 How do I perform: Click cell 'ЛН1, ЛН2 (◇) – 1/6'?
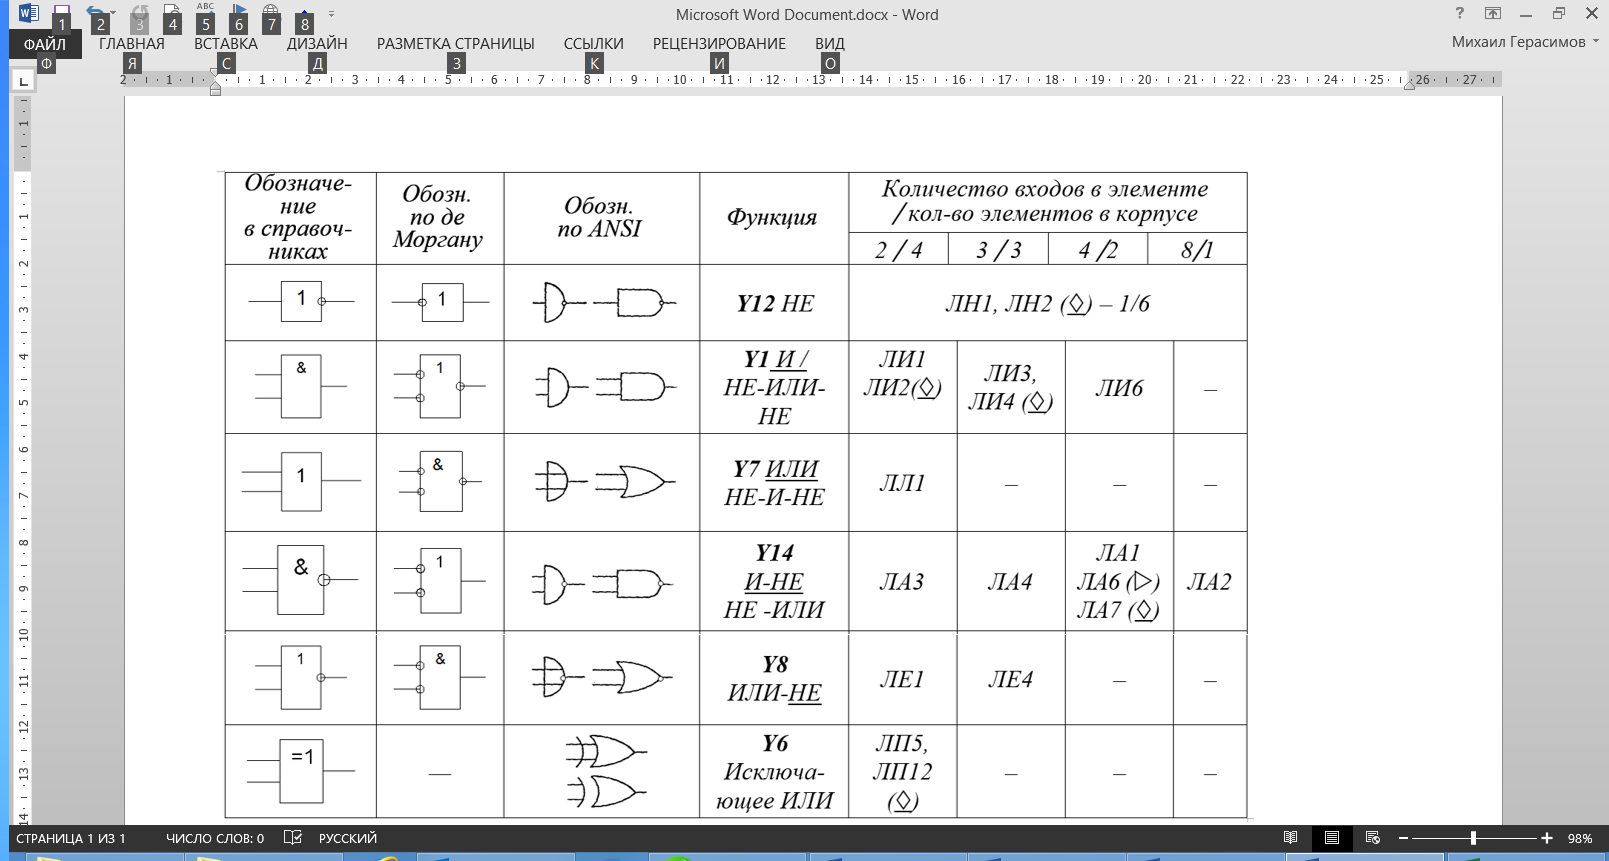1047,303
